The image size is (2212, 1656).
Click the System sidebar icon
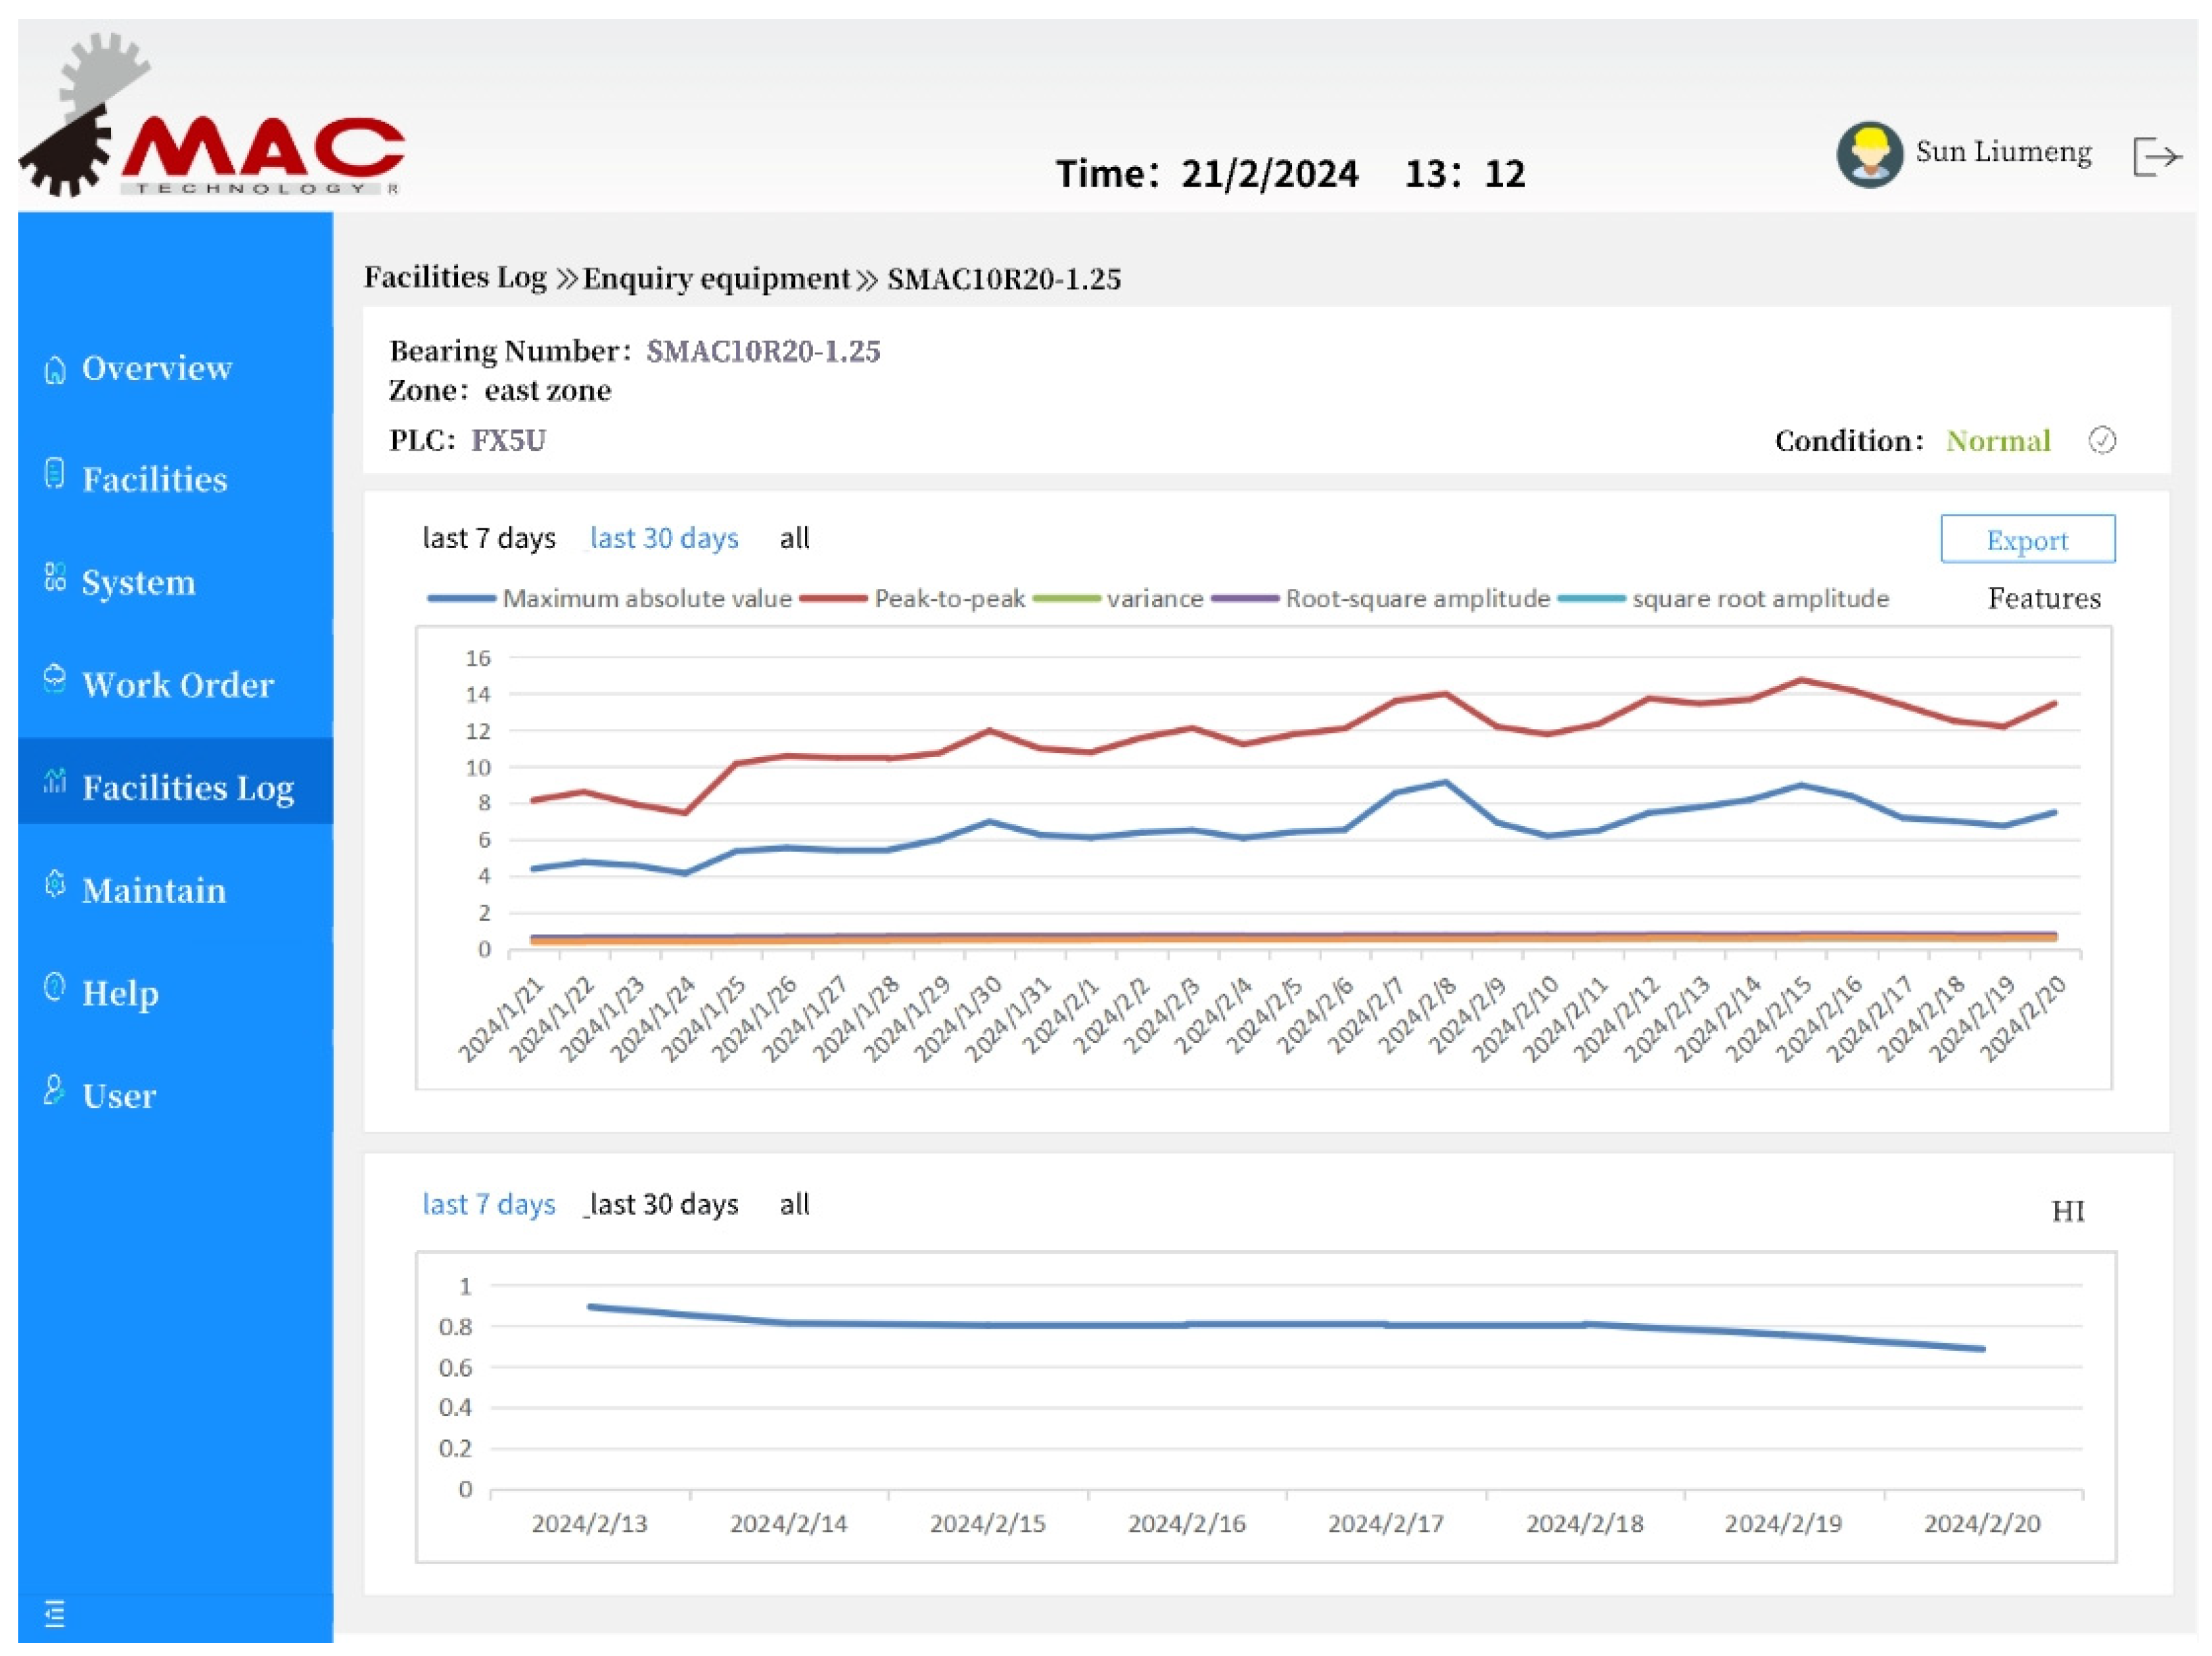pos(55,577)
